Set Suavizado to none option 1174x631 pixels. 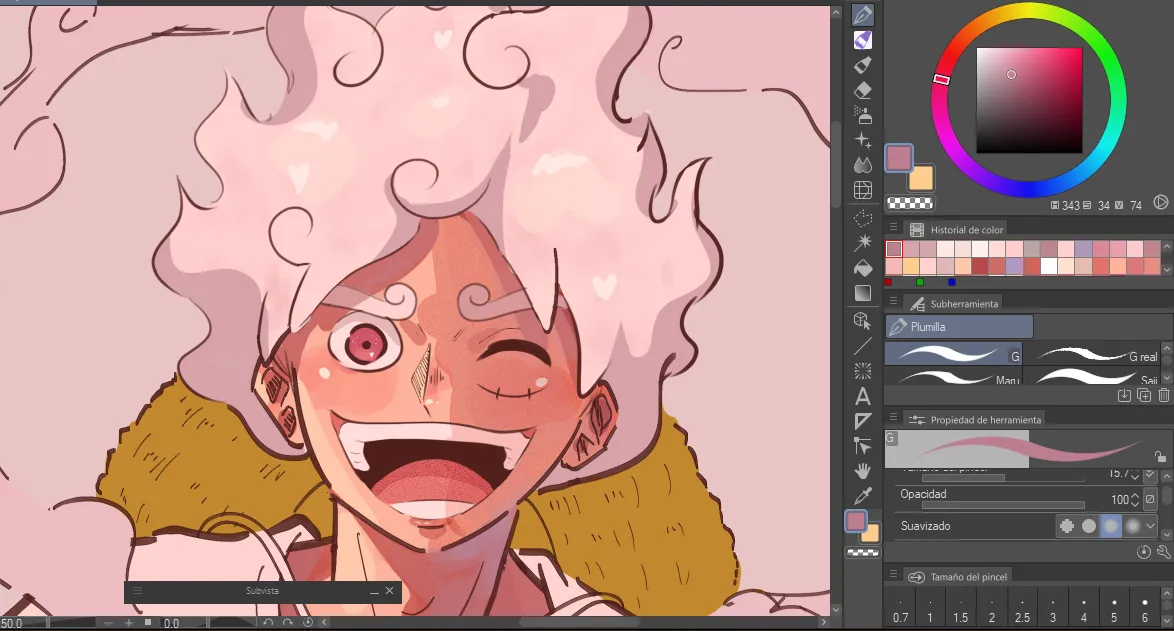1067,526
